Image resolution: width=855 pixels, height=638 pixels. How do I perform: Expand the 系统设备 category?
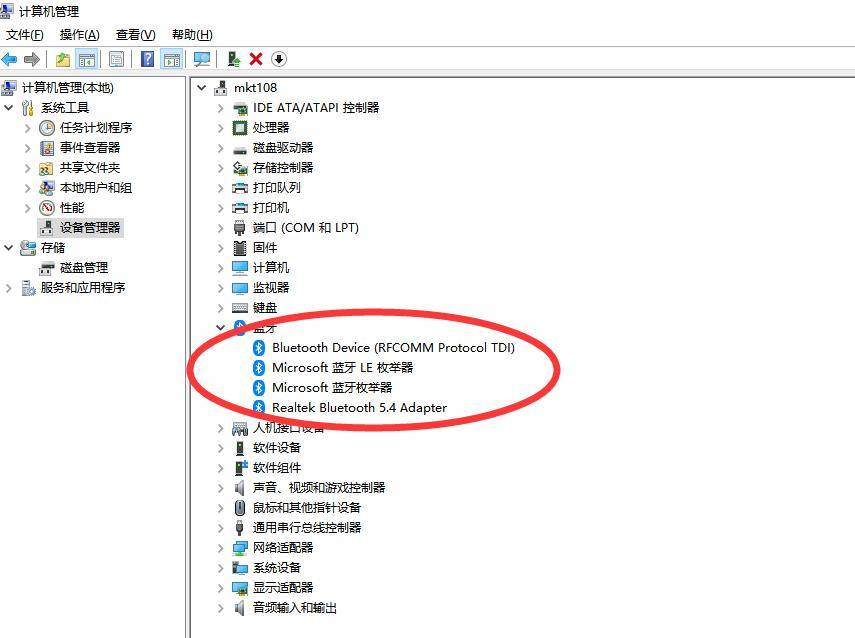click(220, 568)
